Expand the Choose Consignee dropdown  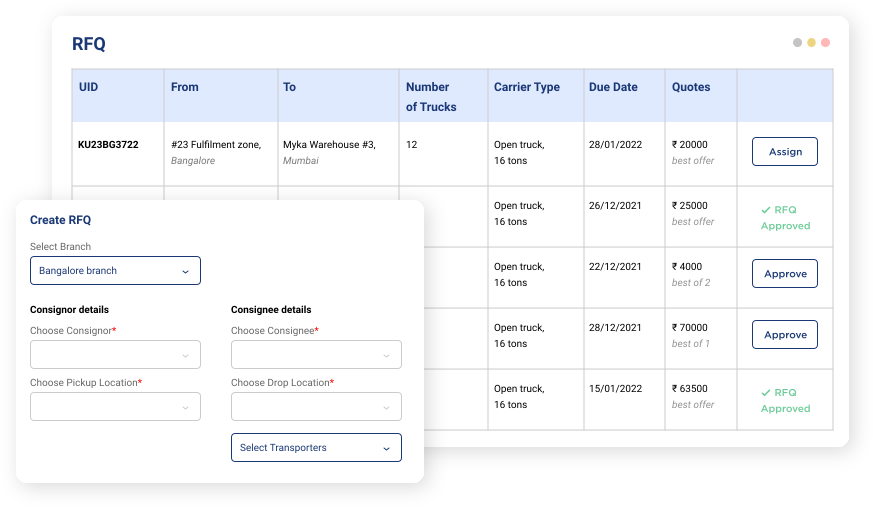coord(316,355)
